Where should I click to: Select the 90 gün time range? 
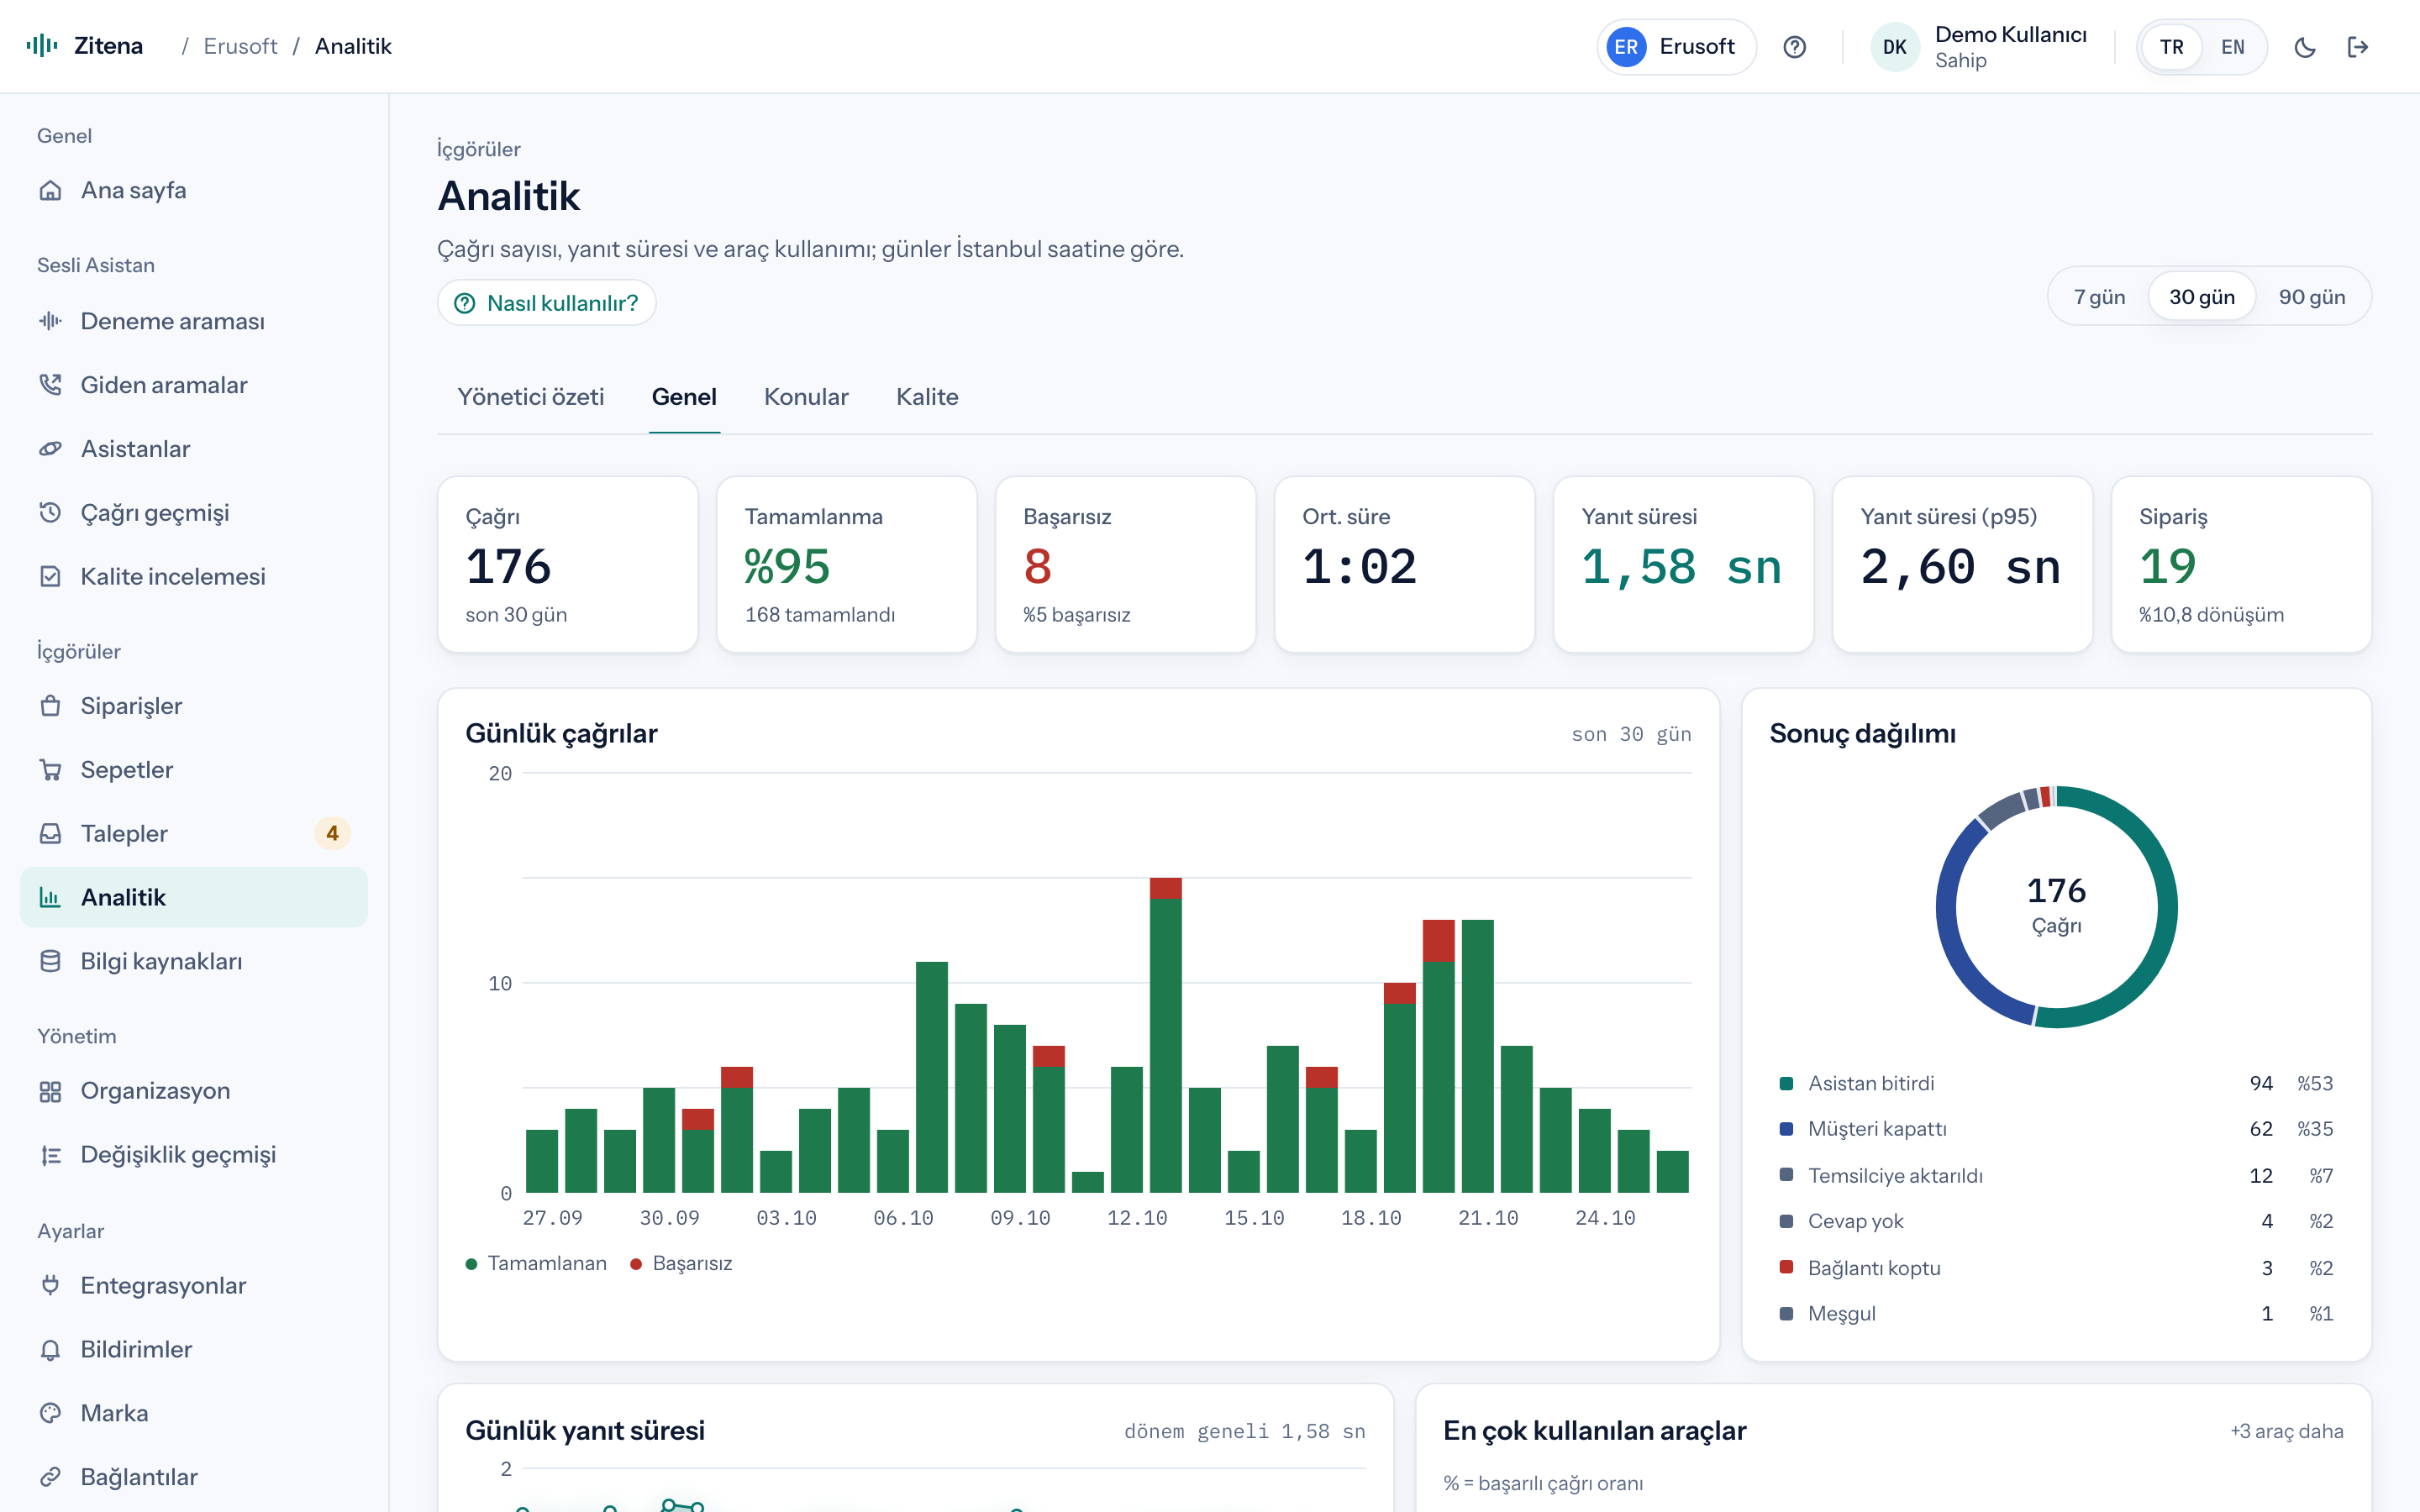2311,297
